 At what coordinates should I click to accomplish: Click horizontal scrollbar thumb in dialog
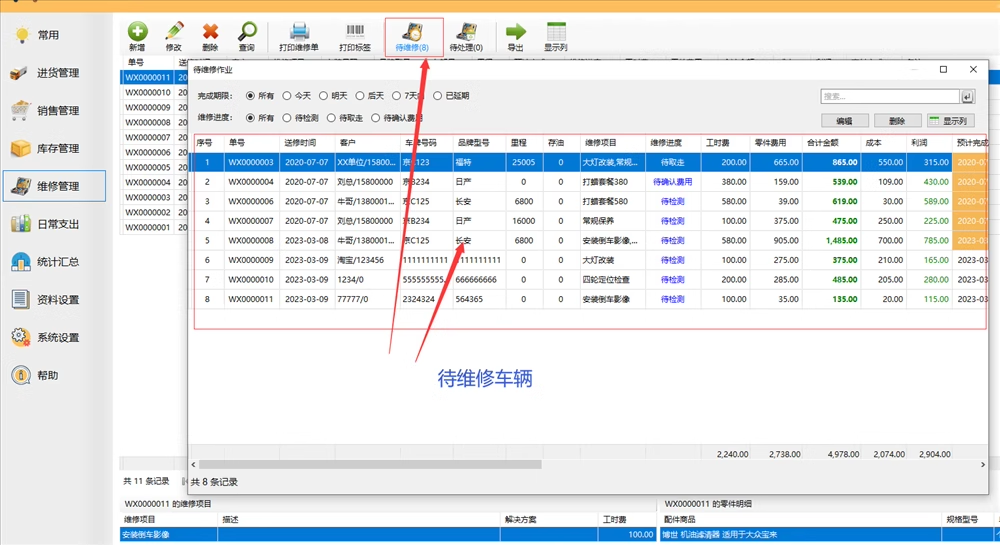tap(370, 465)
